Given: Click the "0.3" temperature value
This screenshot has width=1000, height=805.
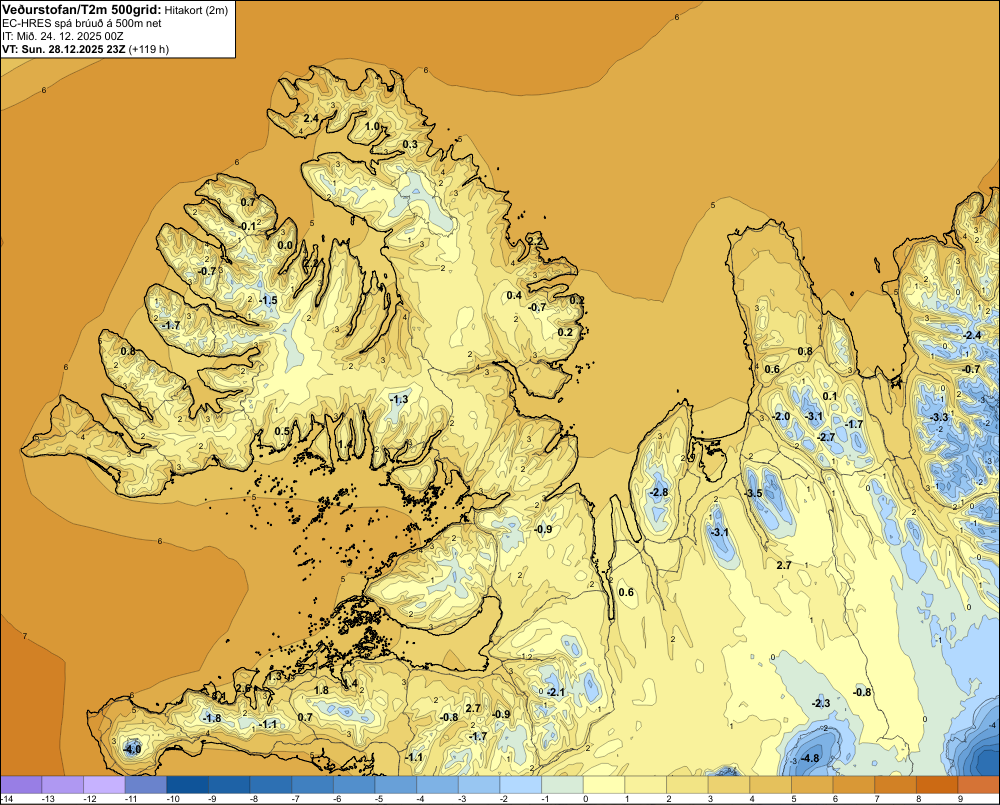Looking at the screenshot, I should point(410,144).
